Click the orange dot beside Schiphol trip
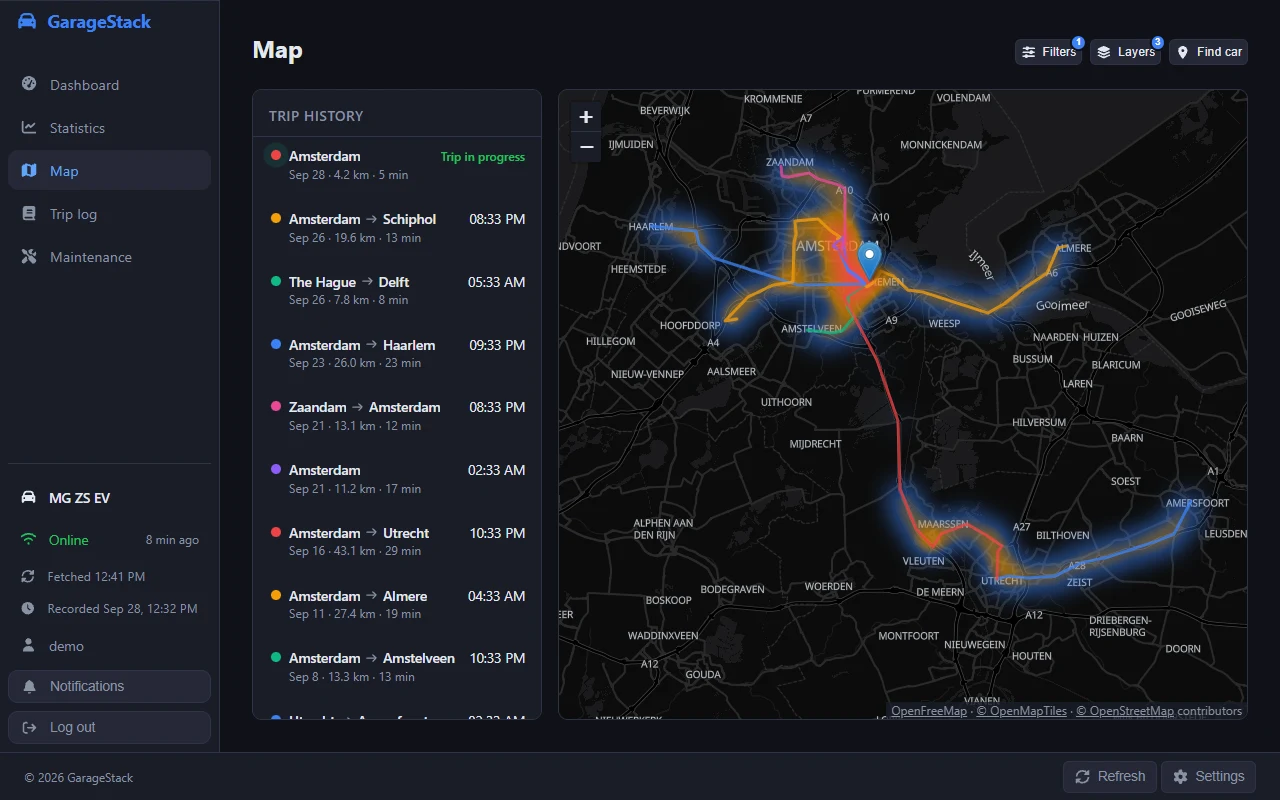This screenshot has height=800, width=1280. coord(276,218)
